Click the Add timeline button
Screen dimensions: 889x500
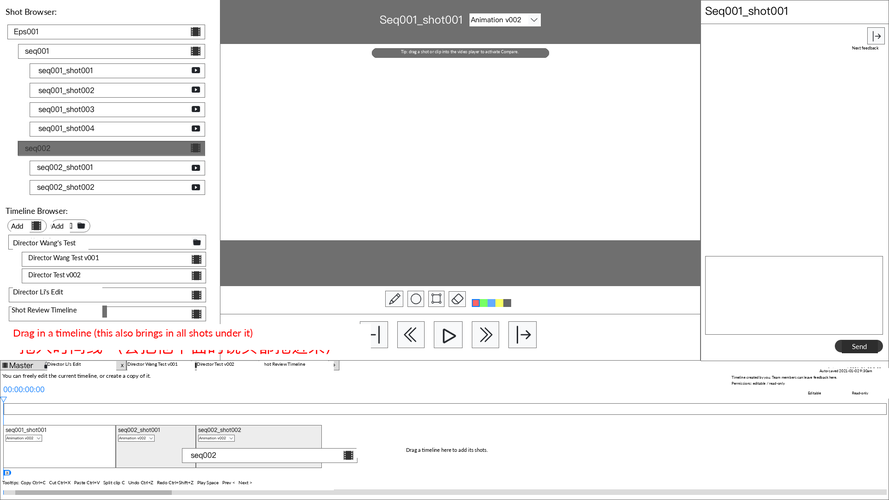coord(27,226)
